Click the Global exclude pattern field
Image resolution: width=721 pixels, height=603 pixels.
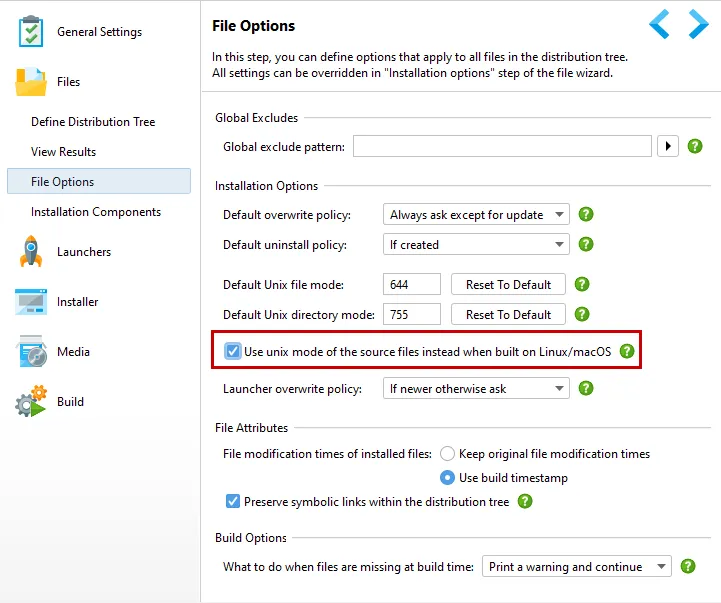(502, 146)
